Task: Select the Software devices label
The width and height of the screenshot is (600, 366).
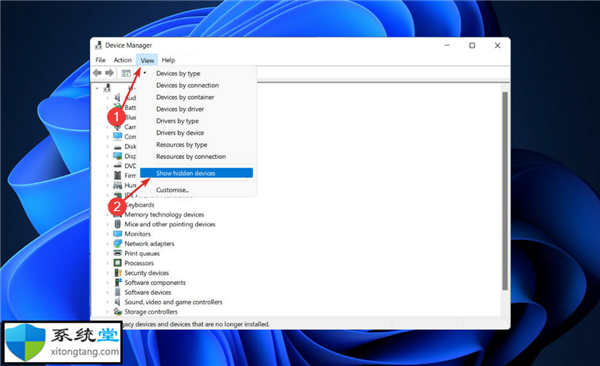Action: click(148, 292)
